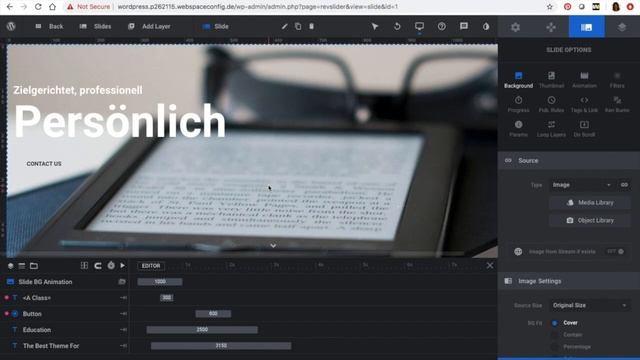Open the Params slide option
640x360 pixels.
[x=518, y=129]
